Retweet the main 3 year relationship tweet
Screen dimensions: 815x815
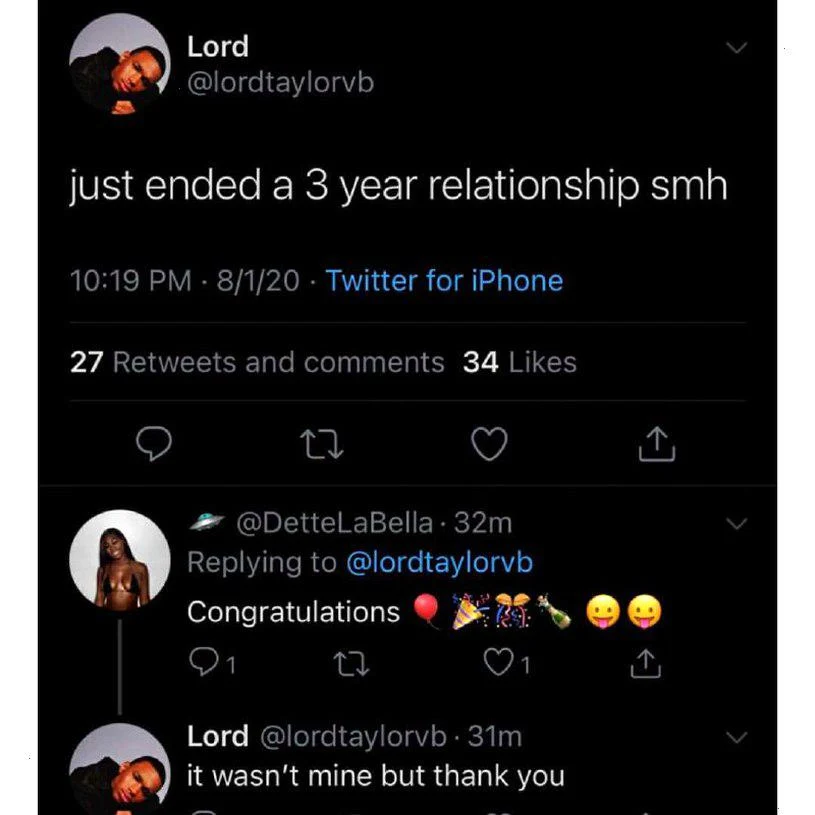pyautogui.click(x=318, y=444)
